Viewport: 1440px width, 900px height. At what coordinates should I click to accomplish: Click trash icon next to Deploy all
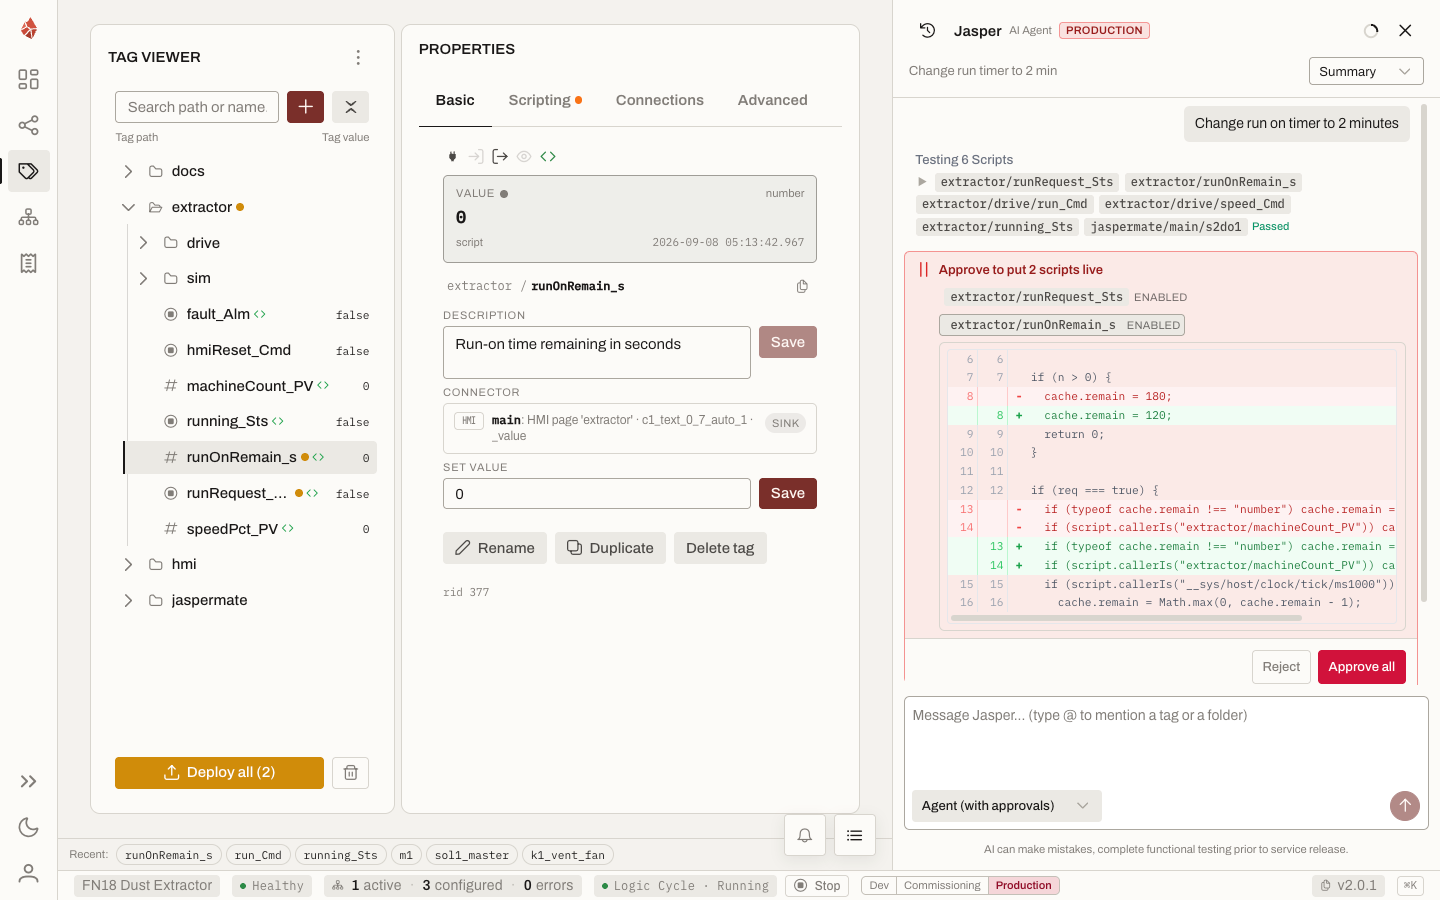351,773
